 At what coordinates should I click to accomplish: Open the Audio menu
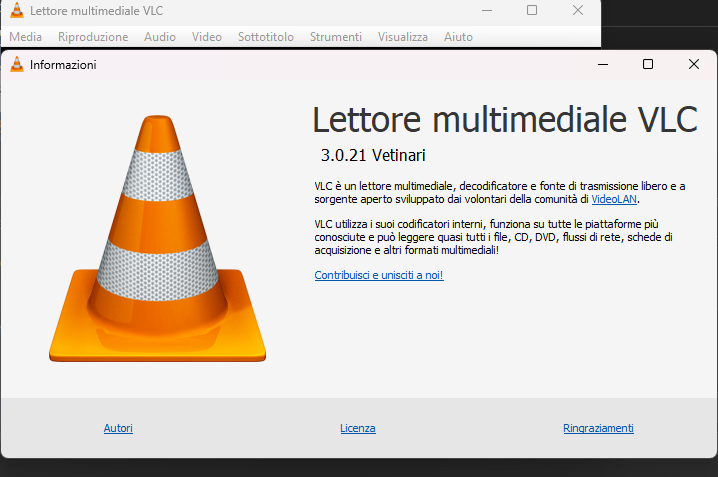160,37
